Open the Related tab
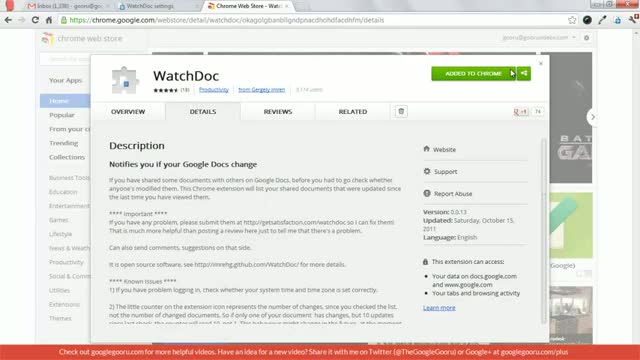Screen dimensions: 640x360 point(353,111)
